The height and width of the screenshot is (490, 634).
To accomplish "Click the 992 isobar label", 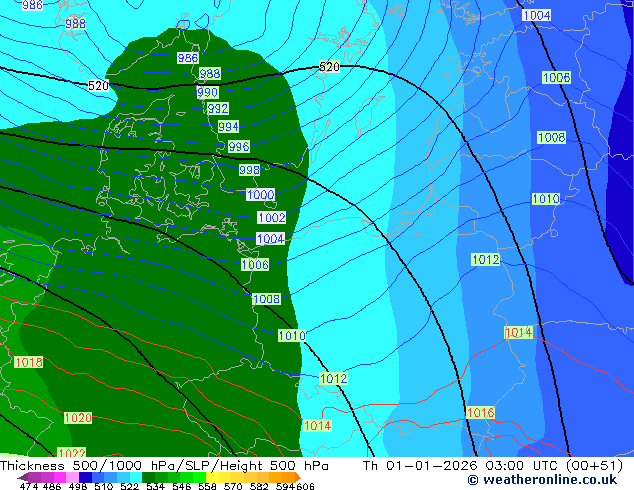I will coord(218,108).
